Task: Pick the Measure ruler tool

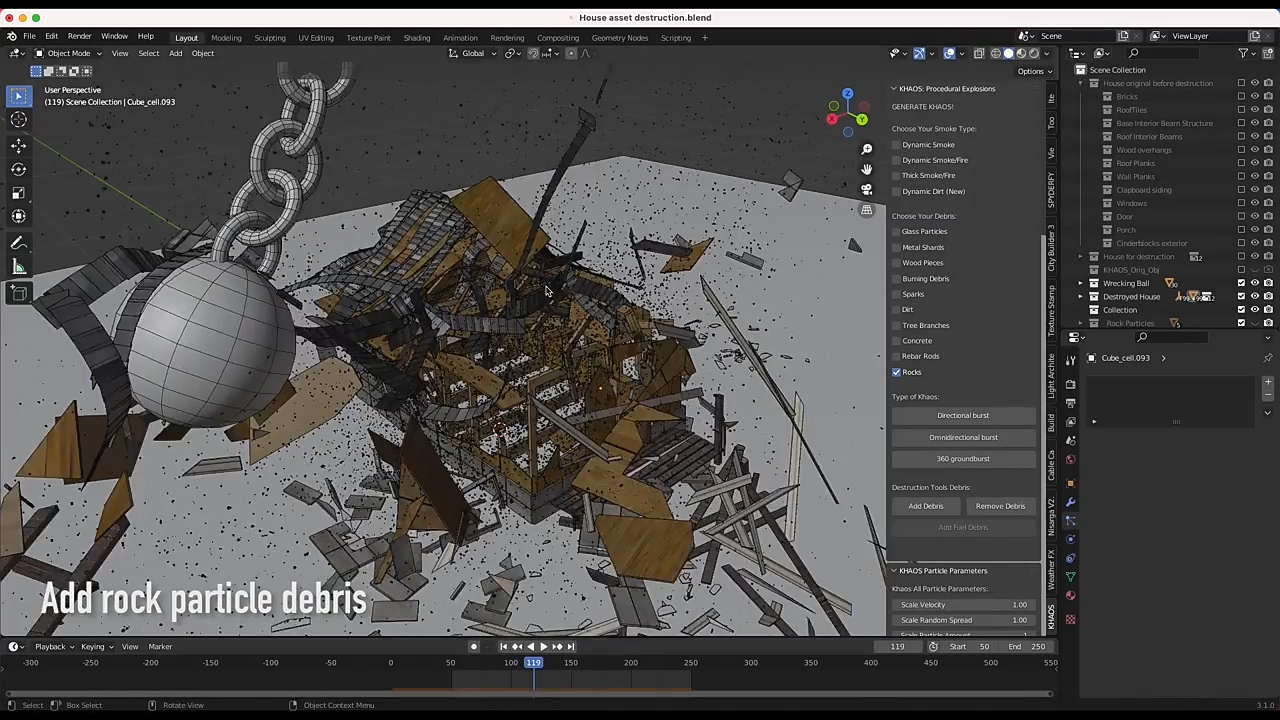Action: pyautogui.click(x=19, y=267)
